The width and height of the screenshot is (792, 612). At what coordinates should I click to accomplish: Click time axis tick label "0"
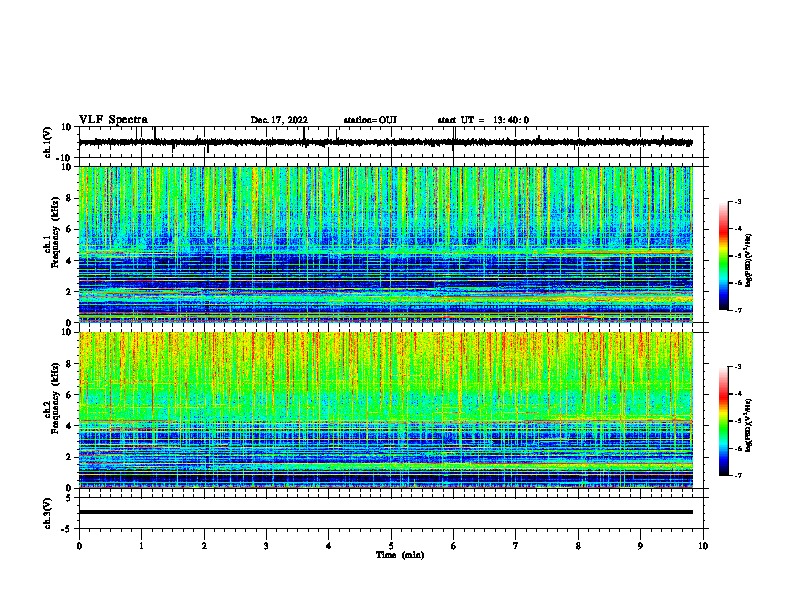(x=79, y=546)
